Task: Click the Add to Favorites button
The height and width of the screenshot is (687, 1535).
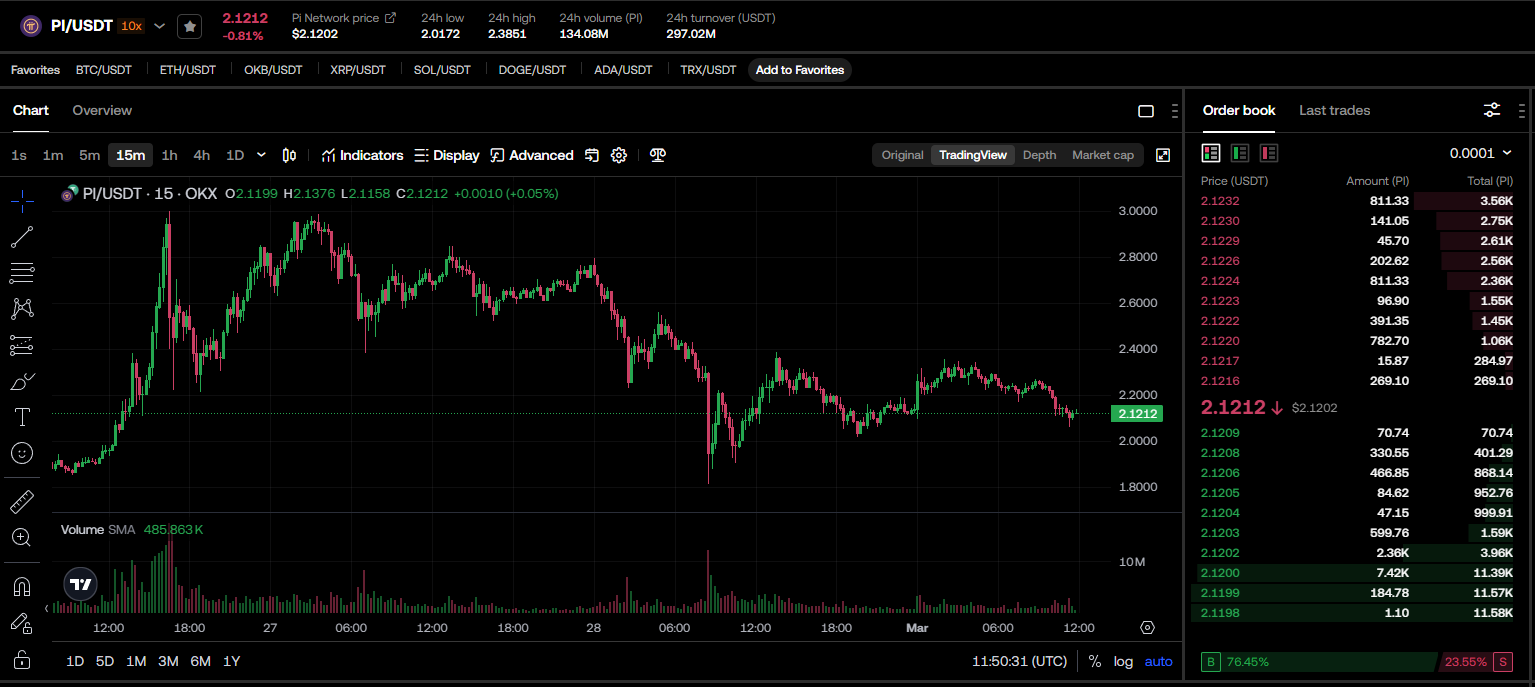Action: coord(800,70)
